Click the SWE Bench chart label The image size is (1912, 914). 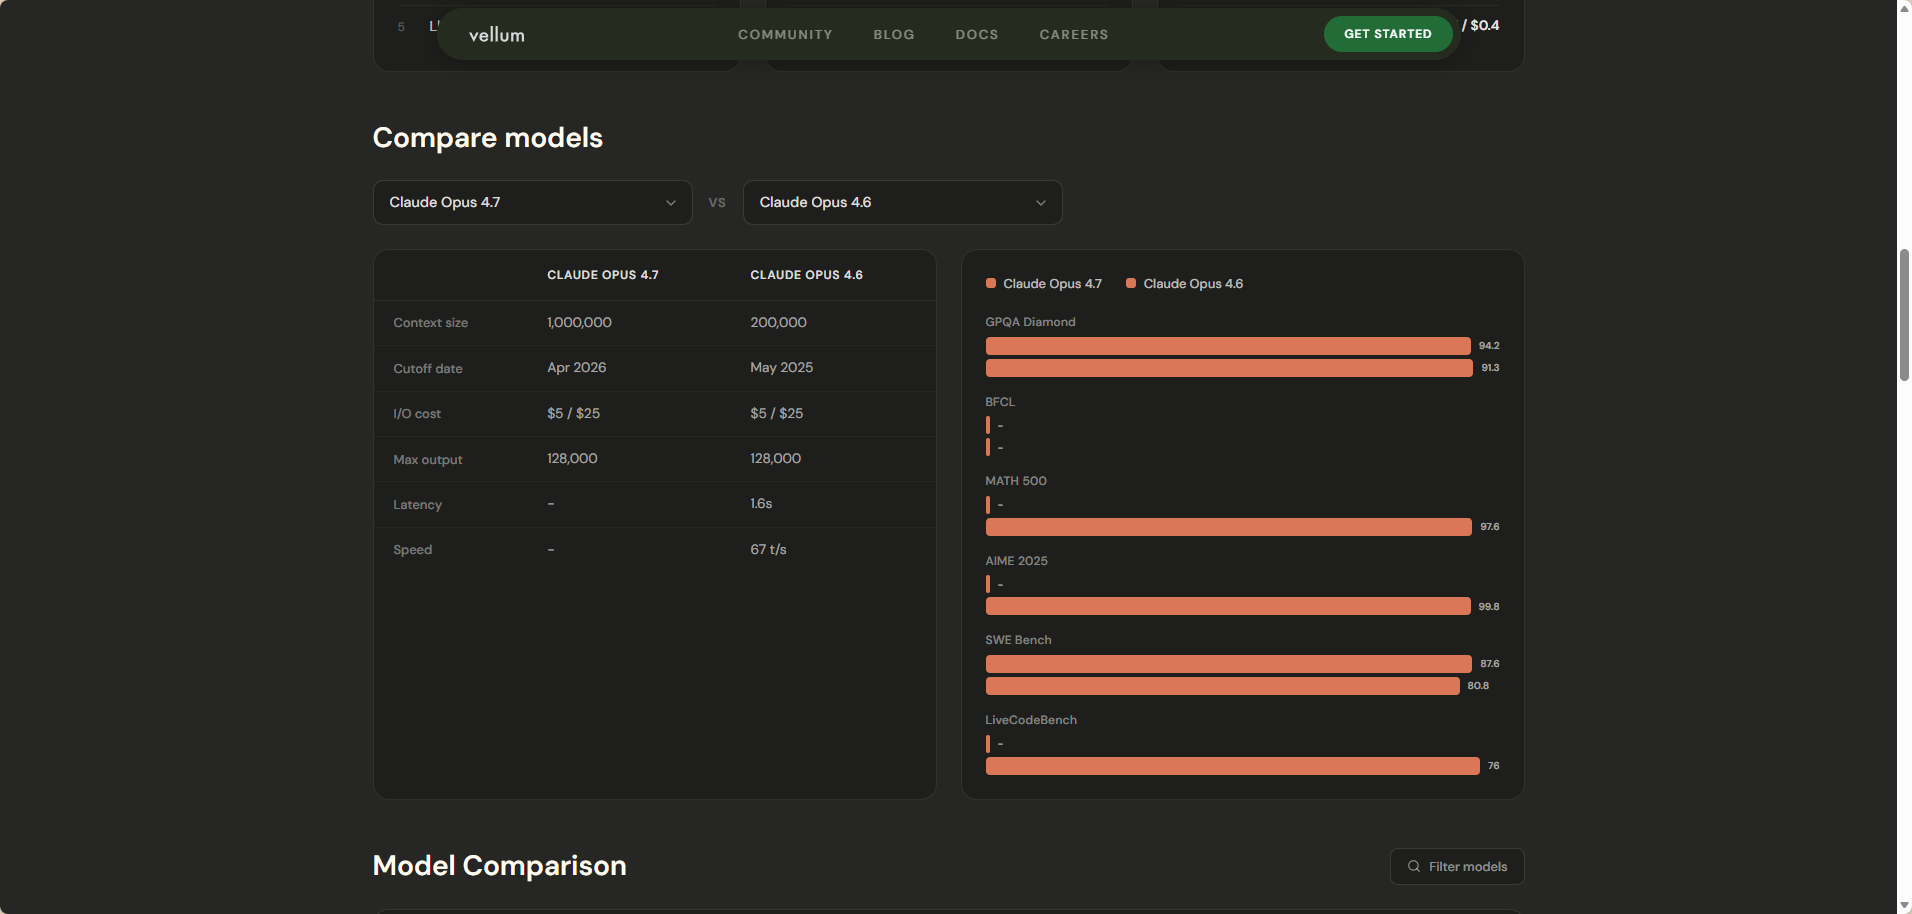coord(1018,640)
